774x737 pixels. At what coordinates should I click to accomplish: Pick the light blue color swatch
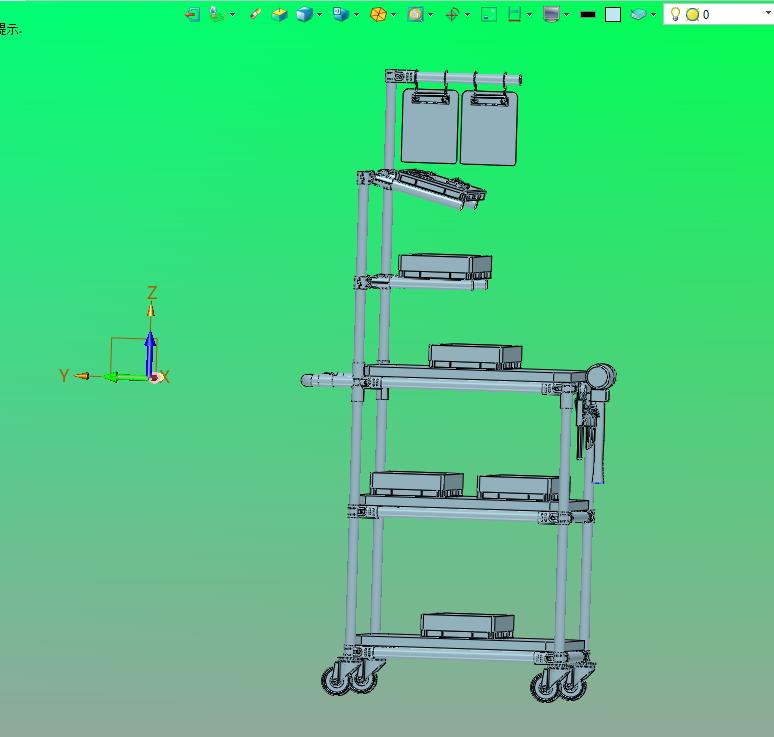click(x=613, y=15)
